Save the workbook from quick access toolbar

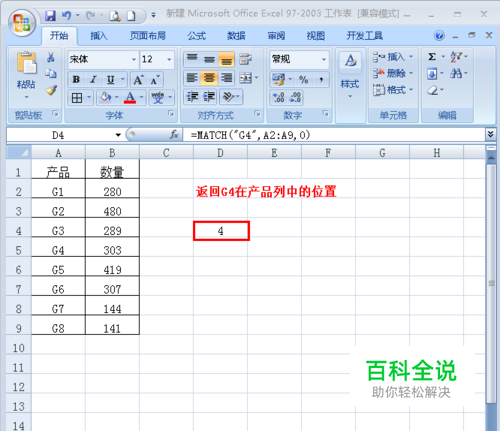[50, 15]
